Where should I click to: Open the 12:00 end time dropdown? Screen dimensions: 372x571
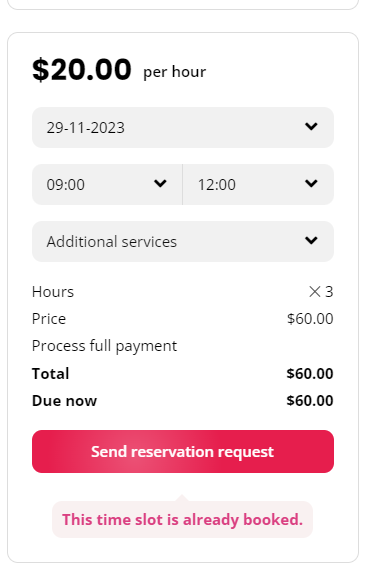click(258, 184)
